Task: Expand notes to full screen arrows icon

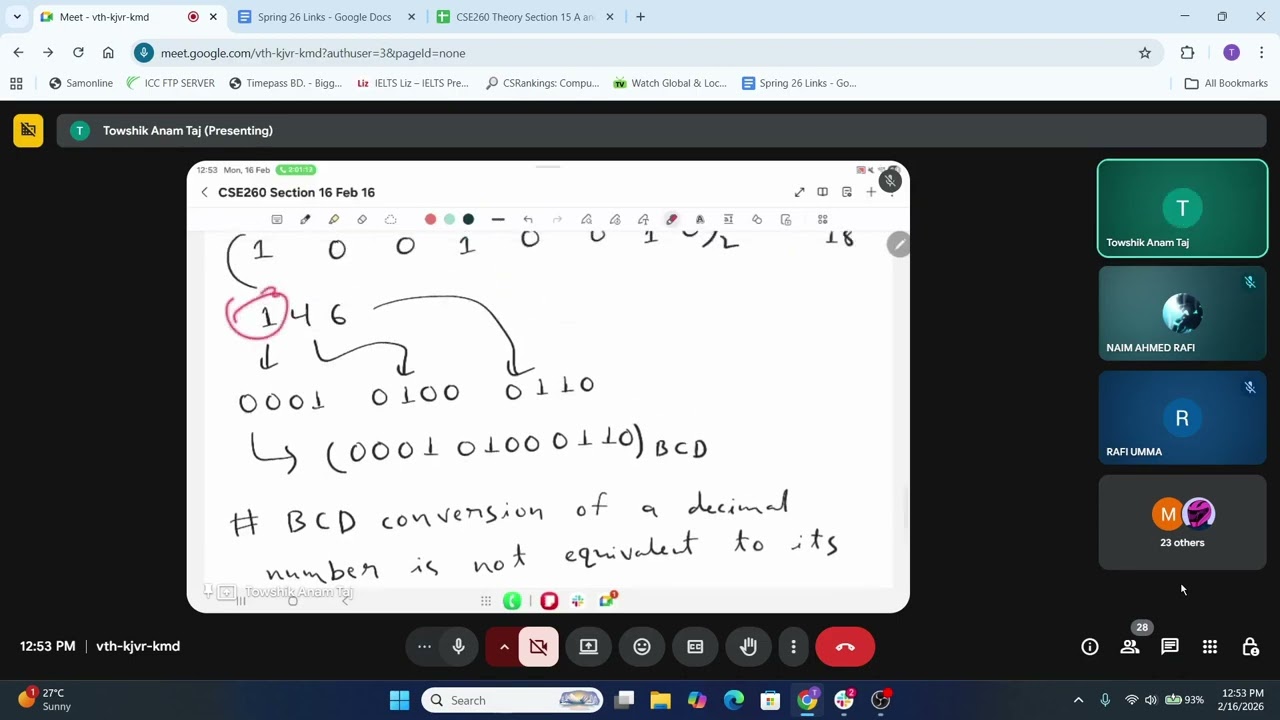Action: (x=799, y=192)
